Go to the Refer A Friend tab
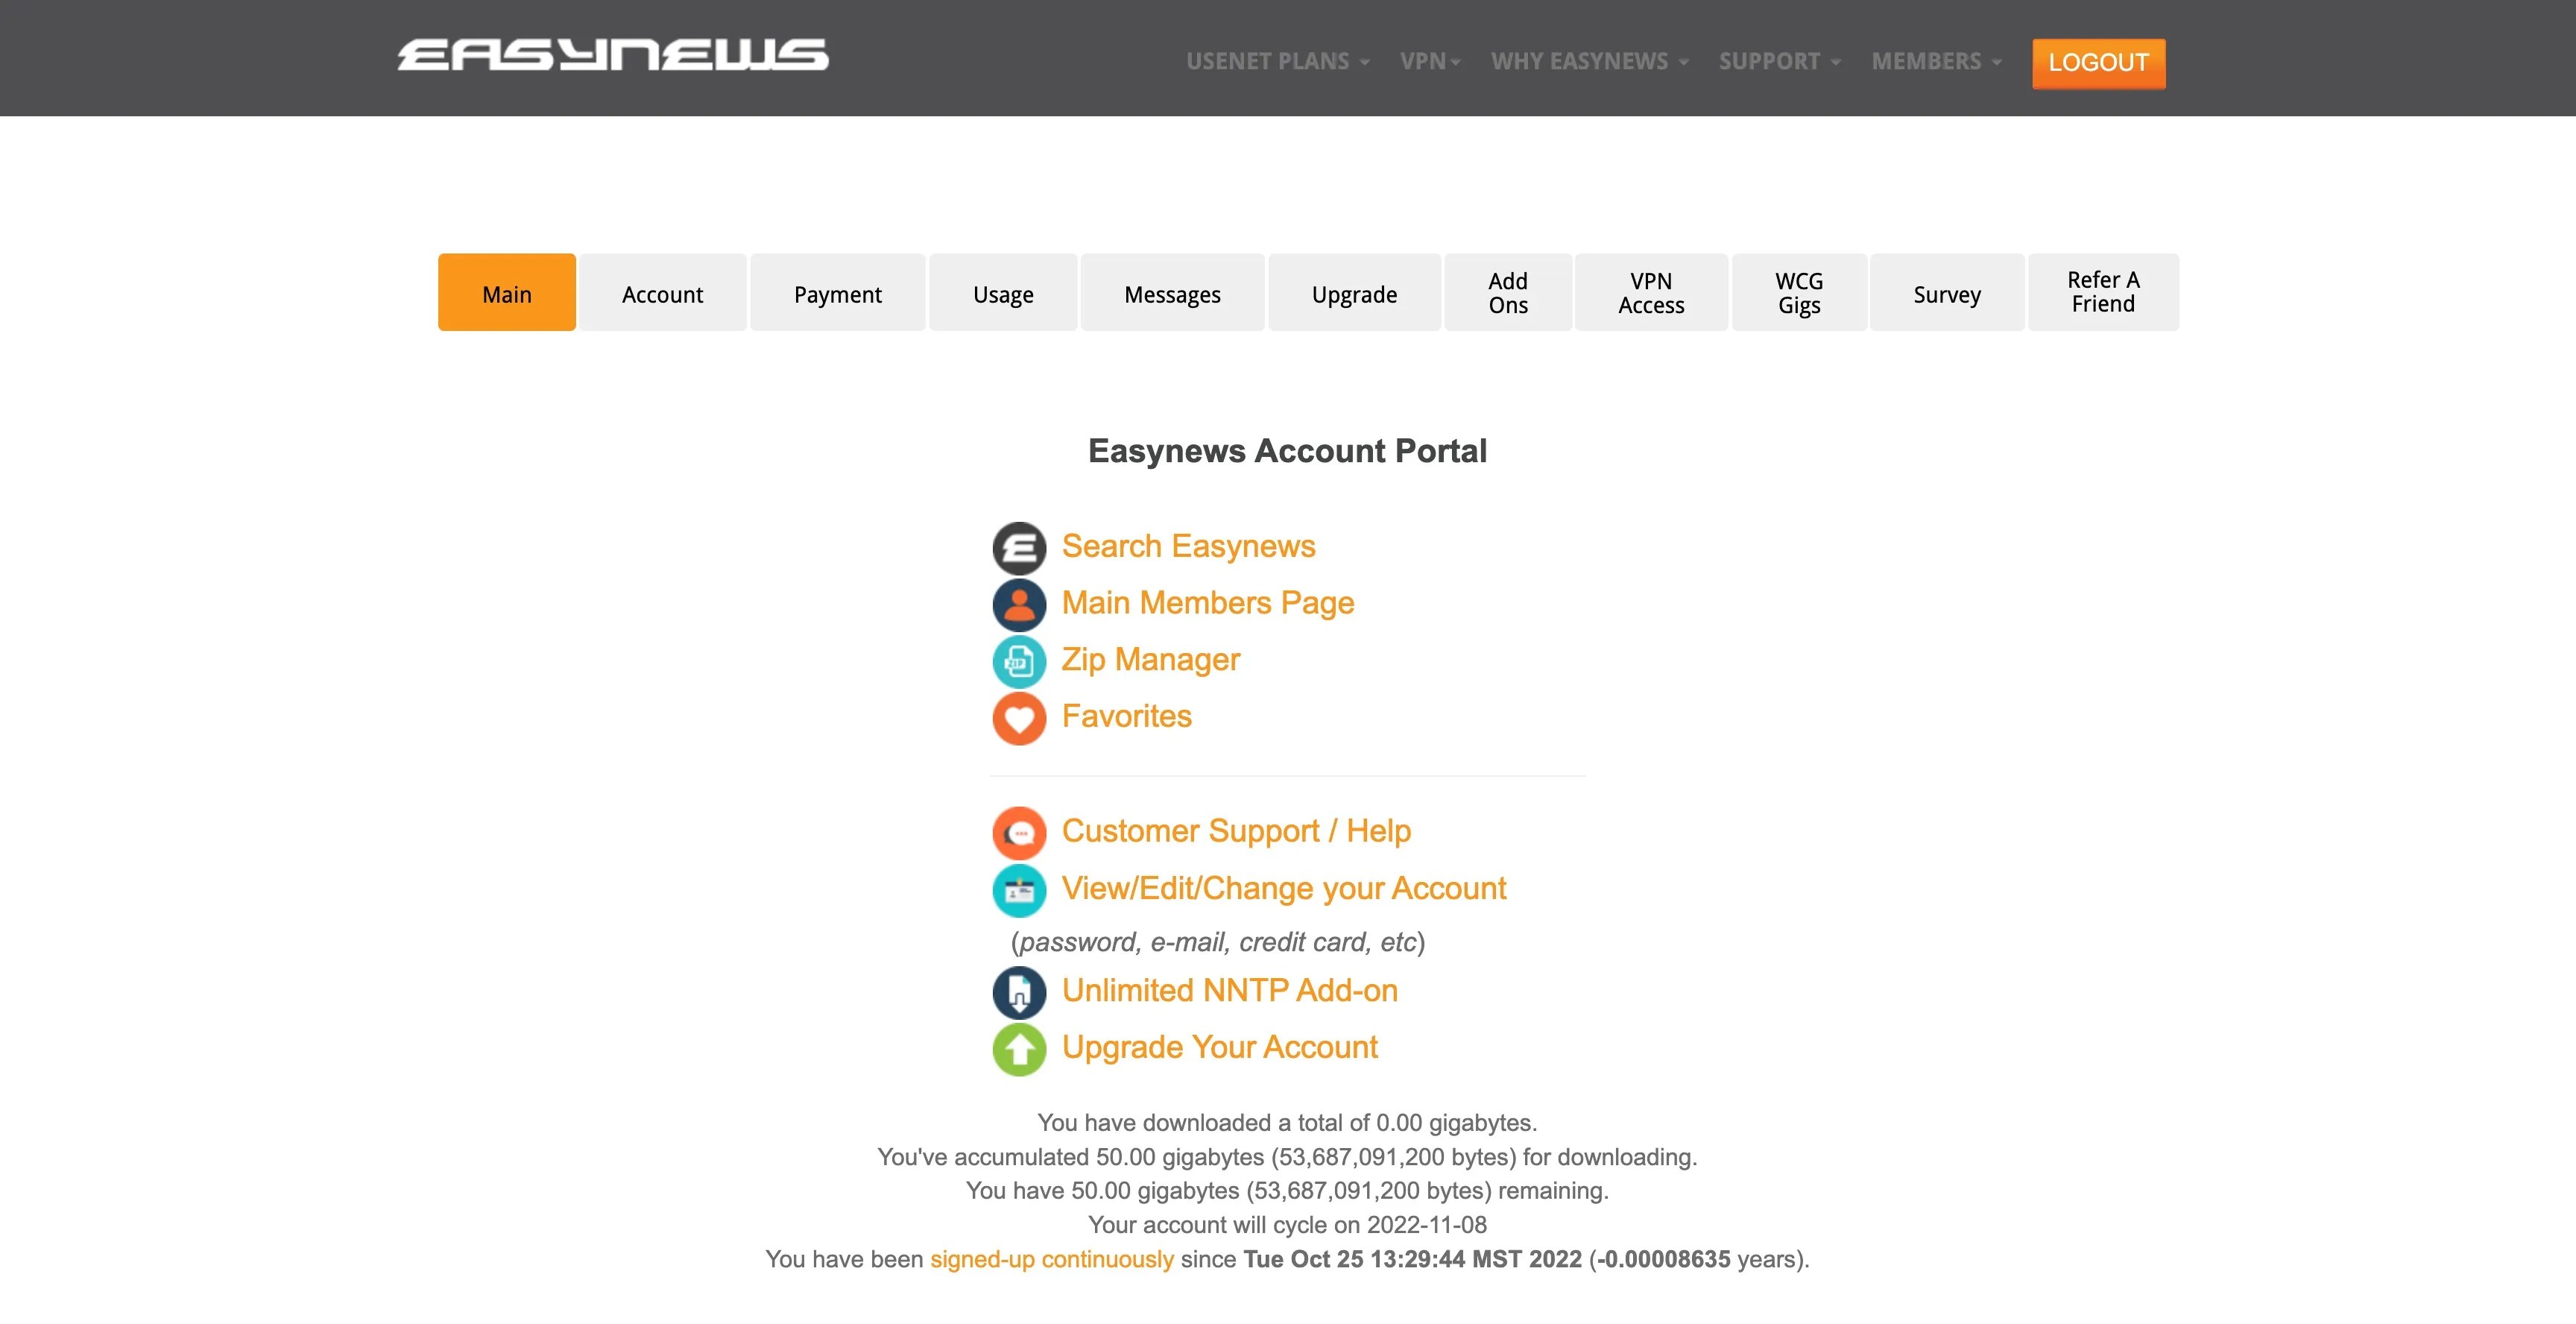The image size is (2576, 1324). [2102, 292]
